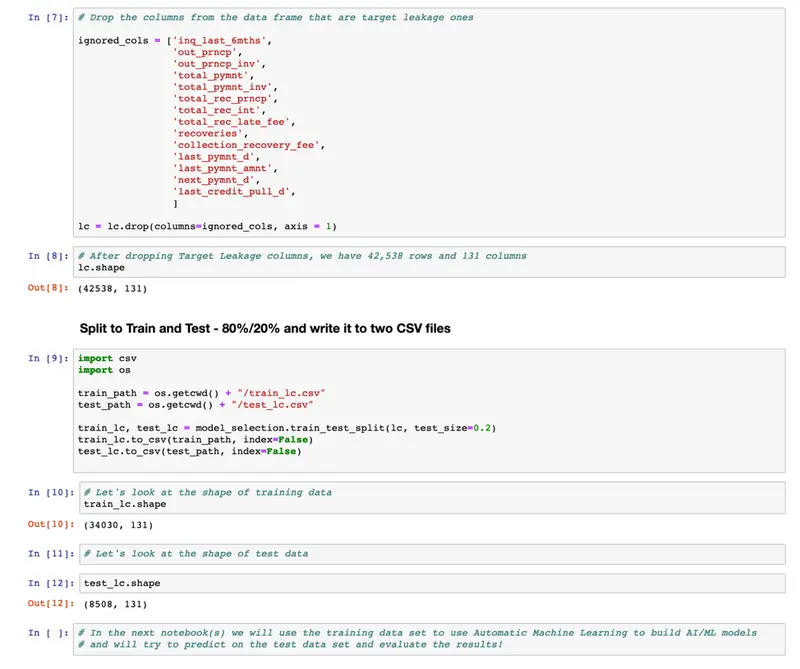Screen dimensions: 800x669
Task: Place cursor on 'total_pymnt_inv' string
Action: pos(222,87)
